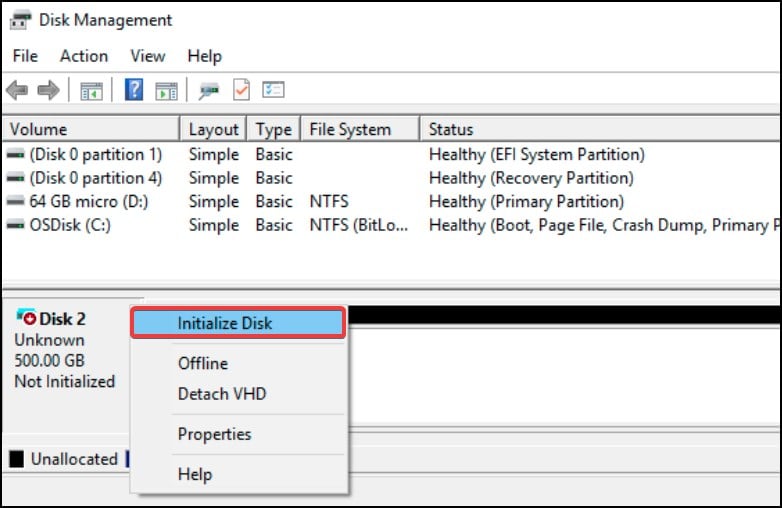This screenshot has height=508, width=782.
Task: Click the Status column header
Action: coord(451,129)
